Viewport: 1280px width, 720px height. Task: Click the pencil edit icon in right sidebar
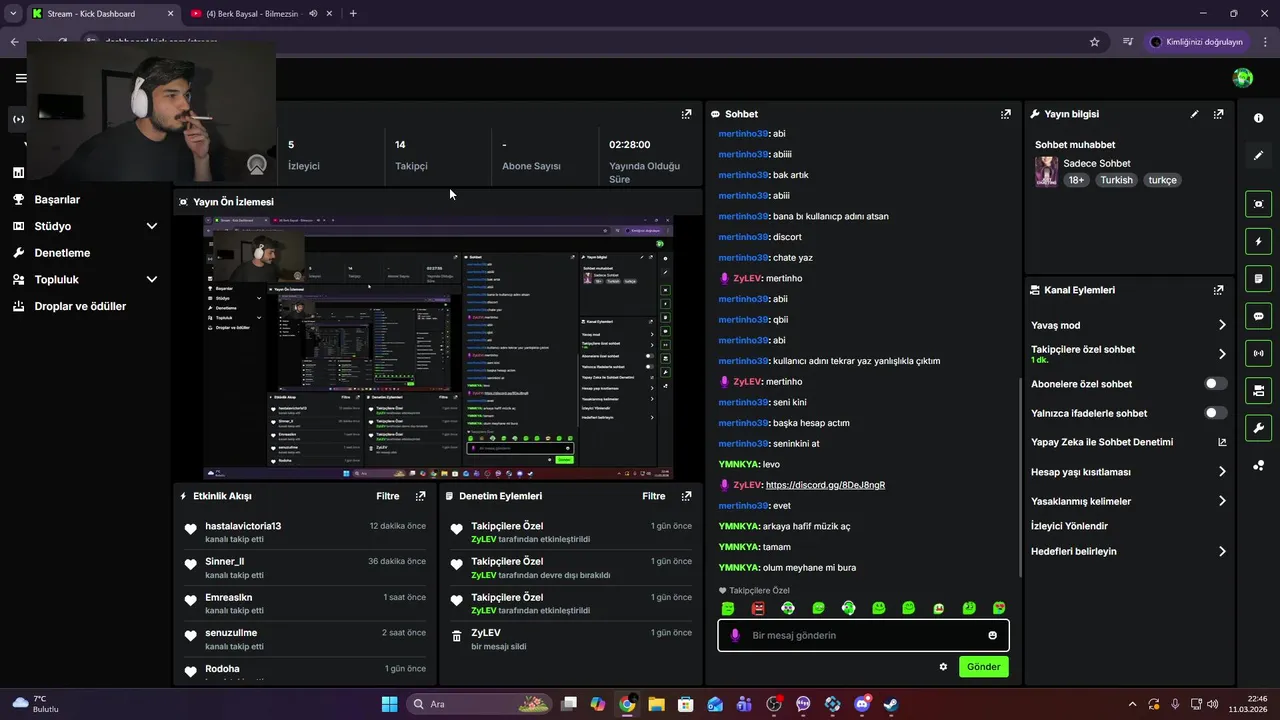coord(1258,156)
